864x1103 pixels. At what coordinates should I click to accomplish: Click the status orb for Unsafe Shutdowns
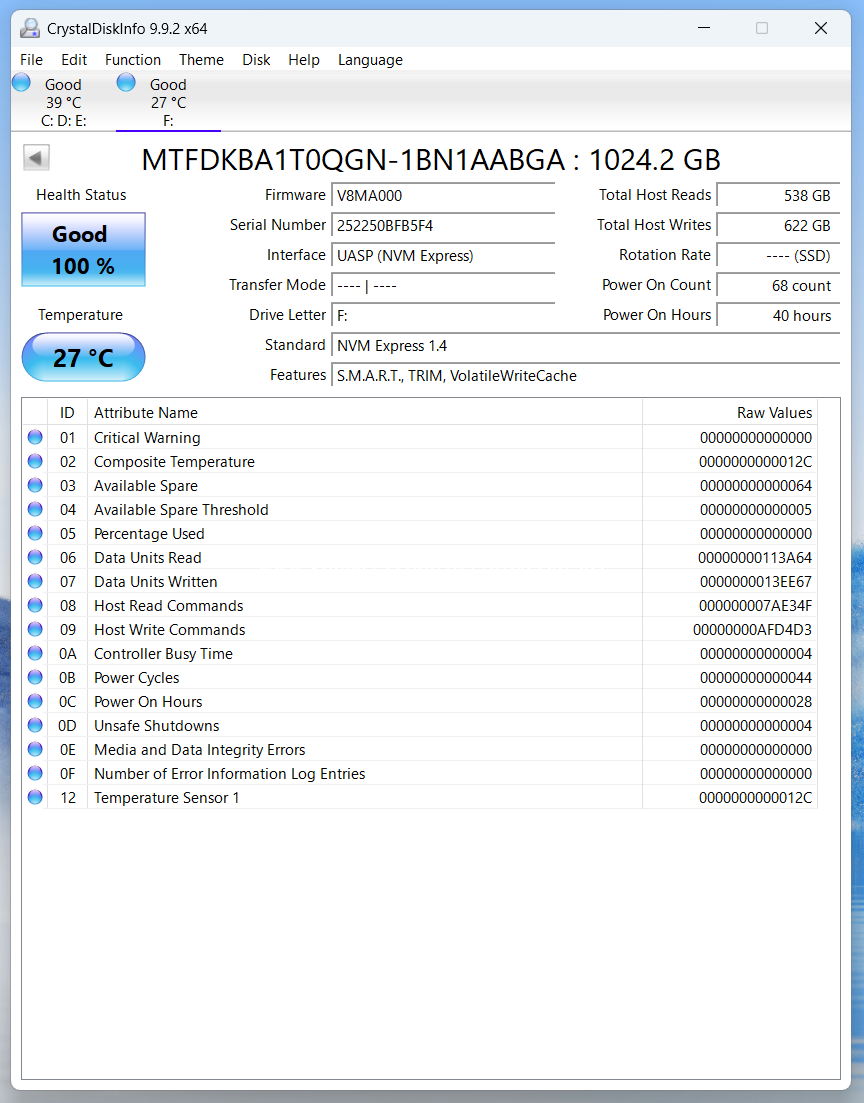pos(35,725)
